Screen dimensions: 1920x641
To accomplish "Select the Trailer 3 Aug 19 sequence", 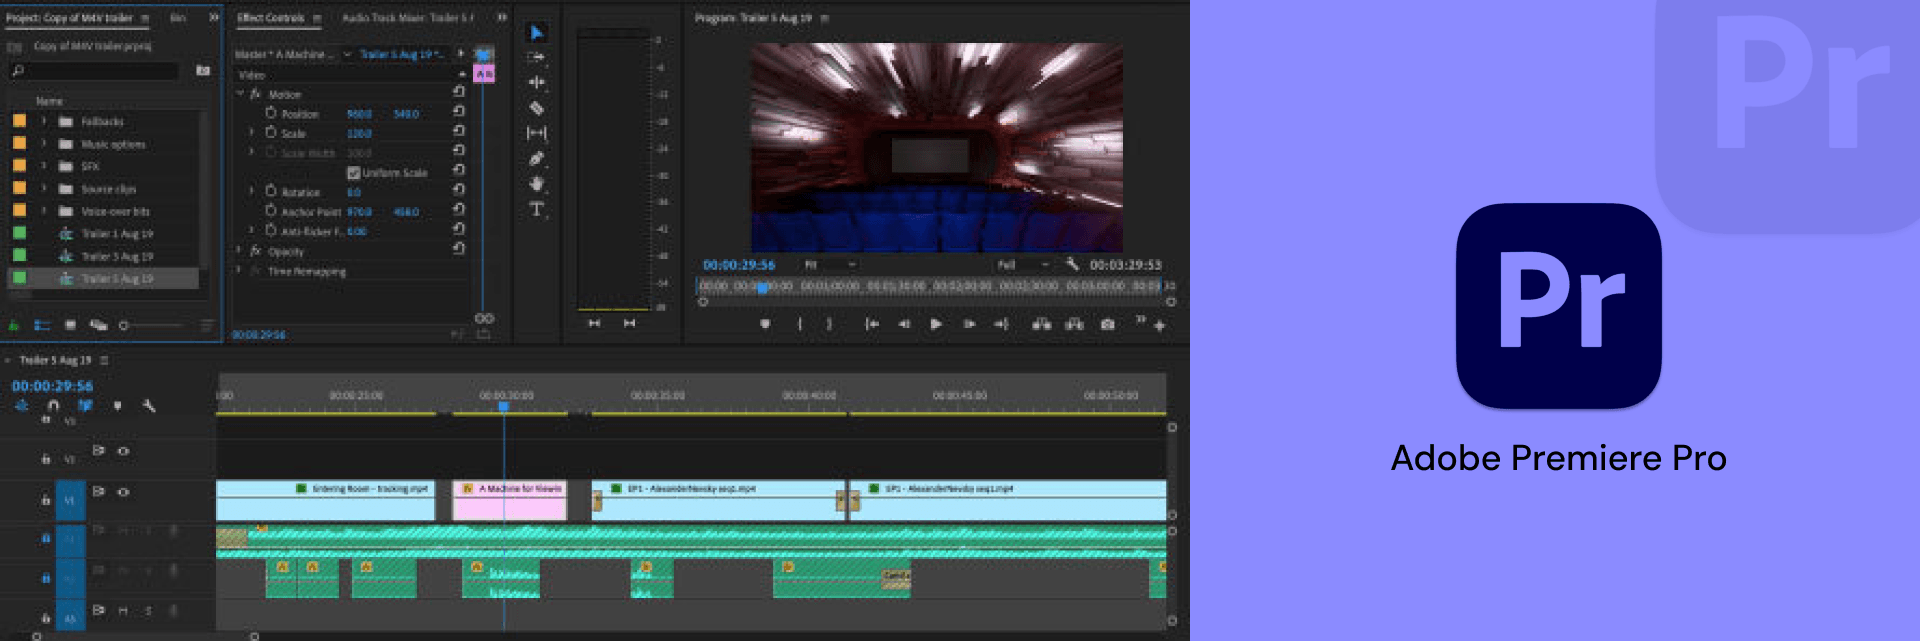I will (117, 256).
